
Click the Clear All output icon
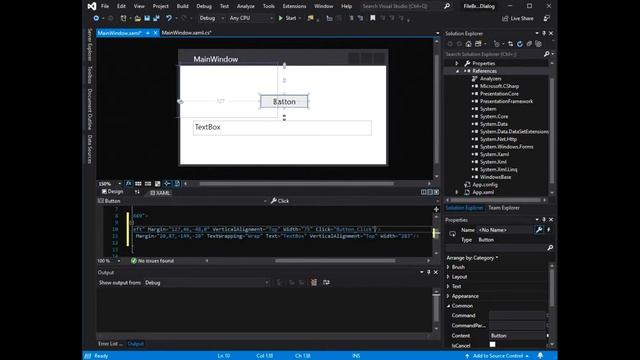click(x=314, y=282)
